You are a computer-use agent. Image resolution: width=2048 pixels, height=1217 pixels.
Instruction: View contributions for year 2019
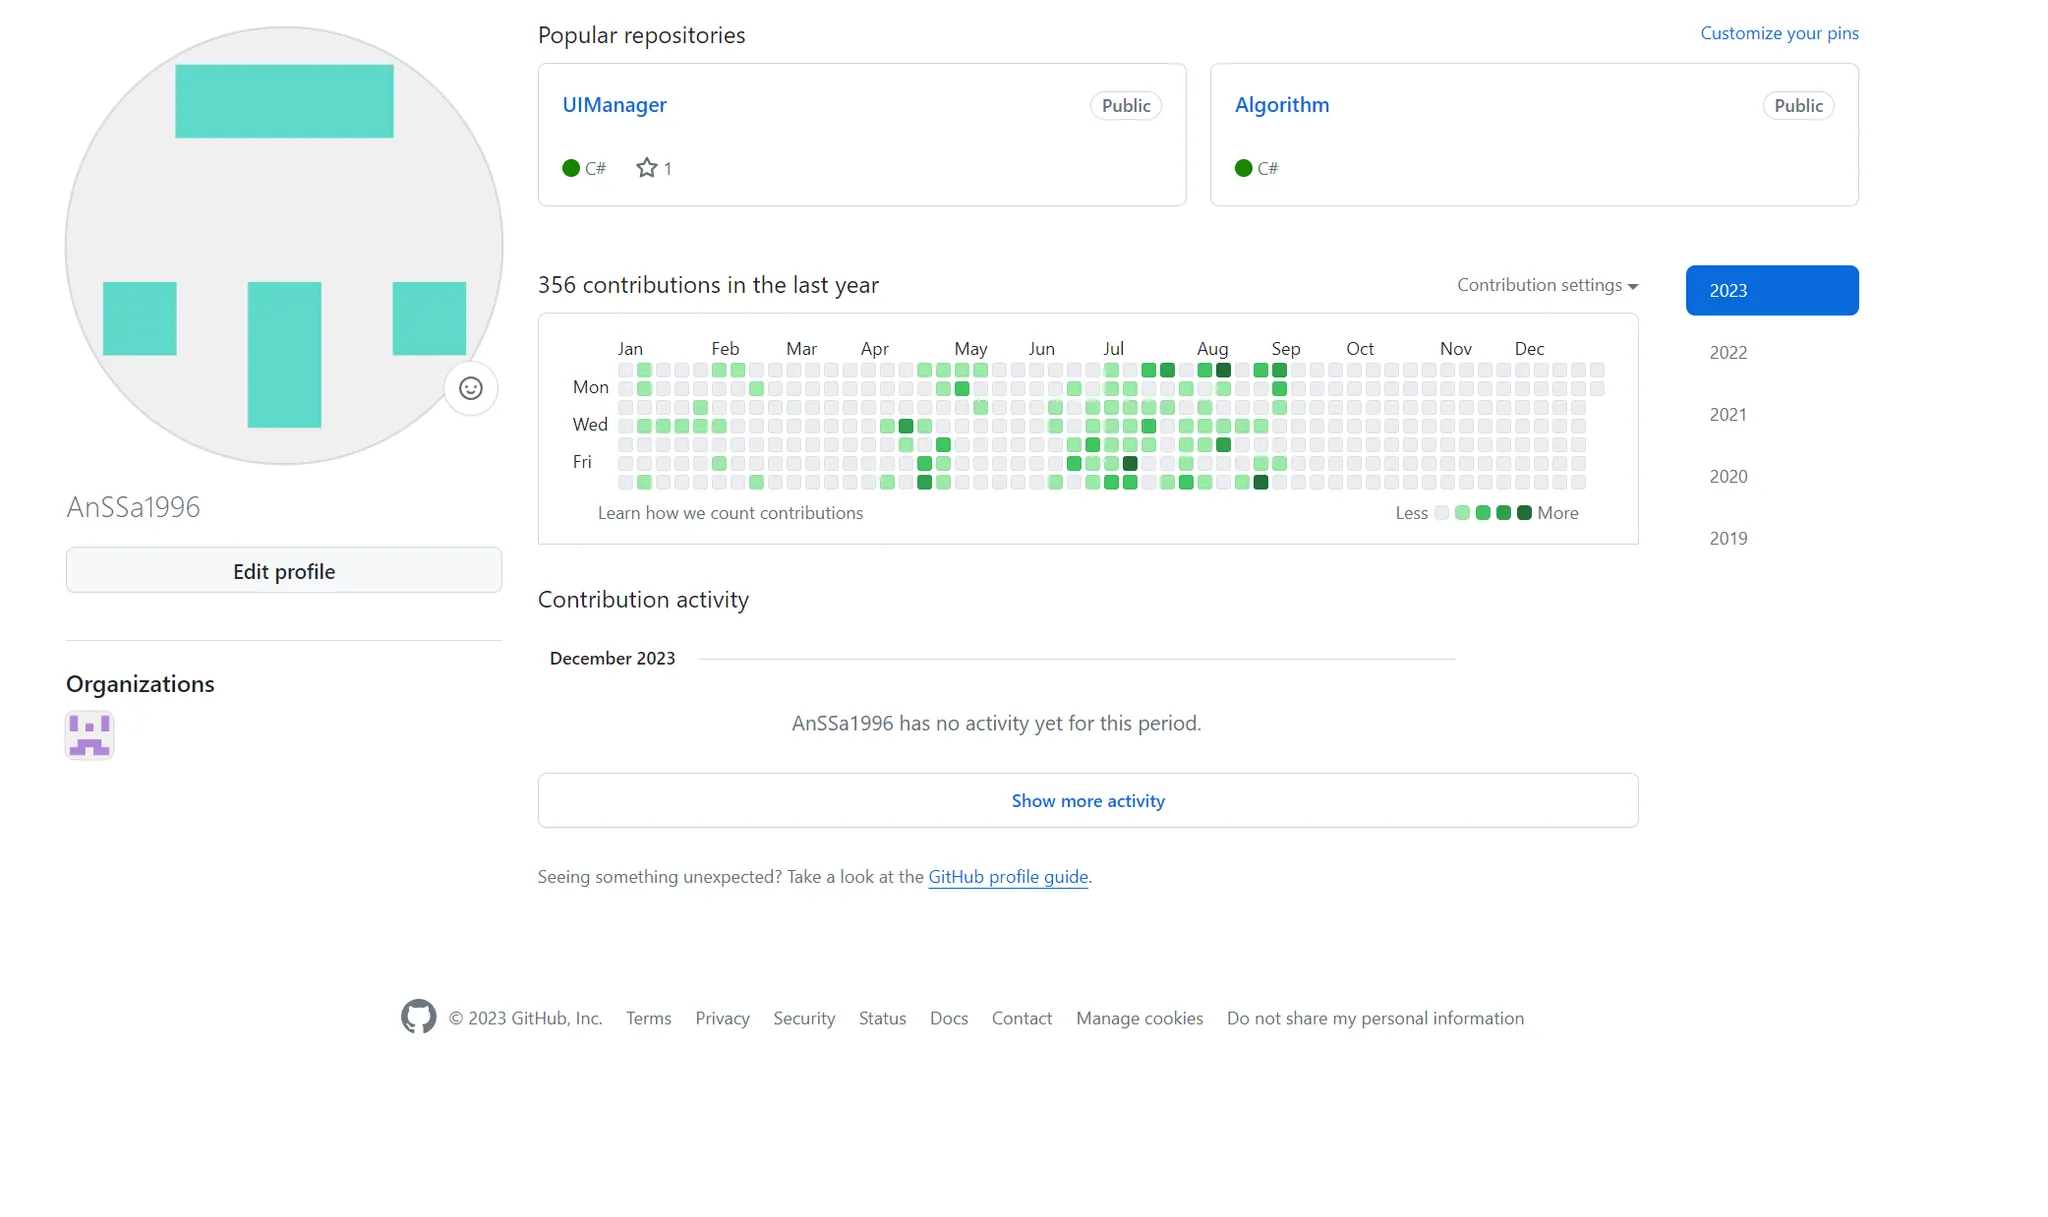(x=1728, y=538)
